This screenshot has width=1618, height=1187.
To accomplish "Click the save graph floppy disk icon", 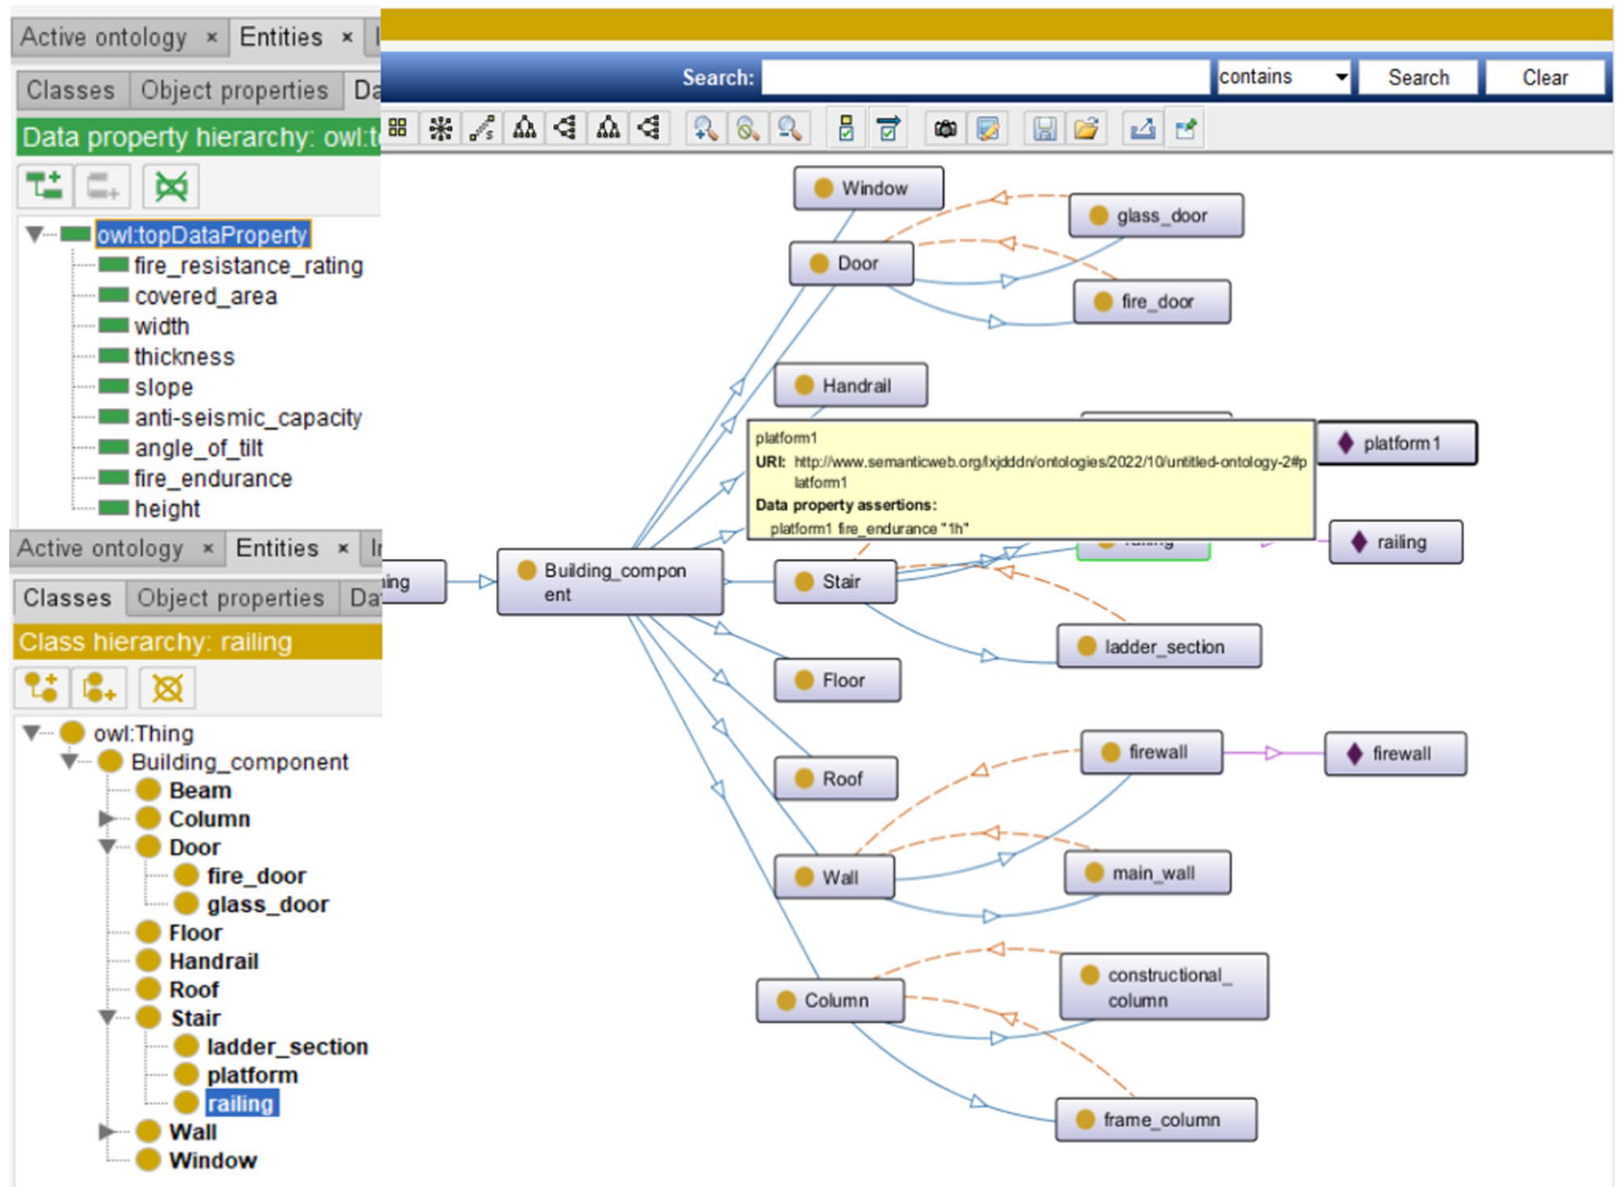I will (1044, 129).
